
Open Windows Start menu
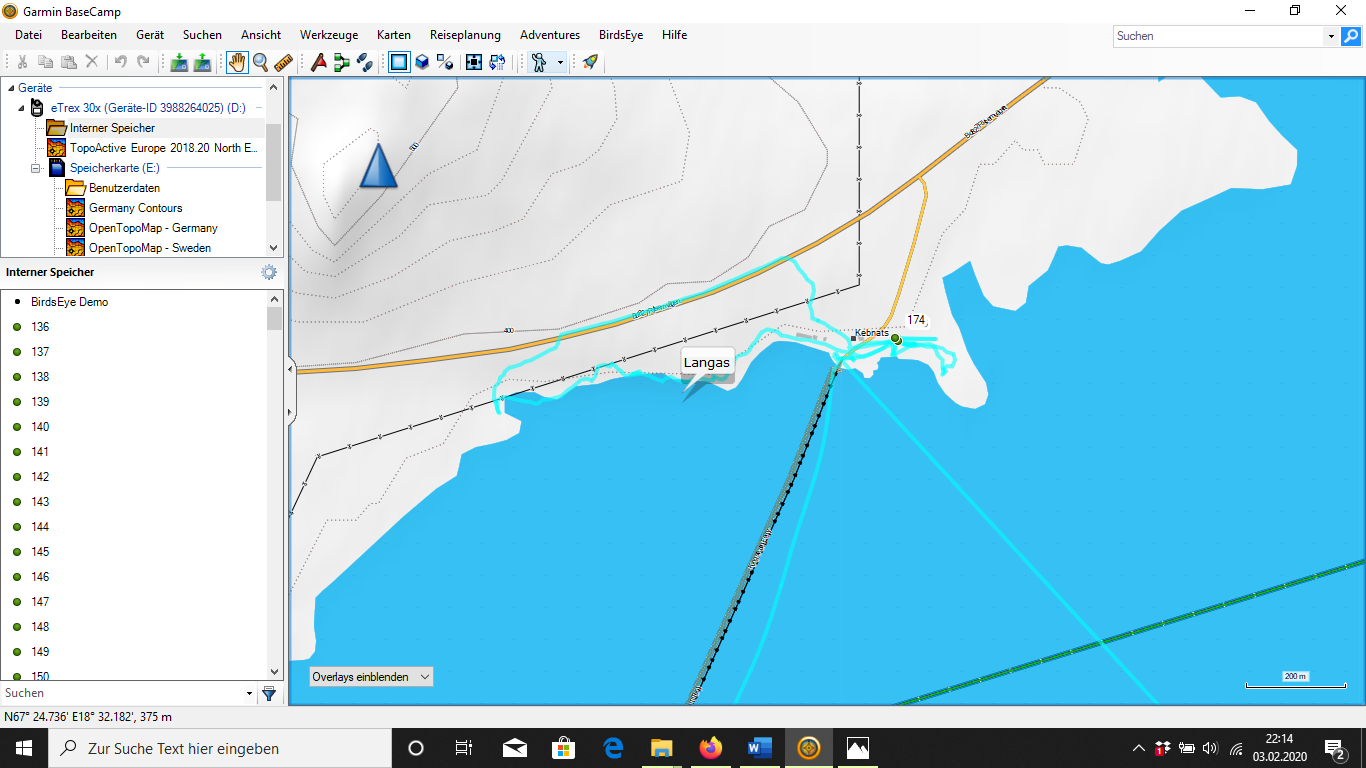click(x=24, y=748)
